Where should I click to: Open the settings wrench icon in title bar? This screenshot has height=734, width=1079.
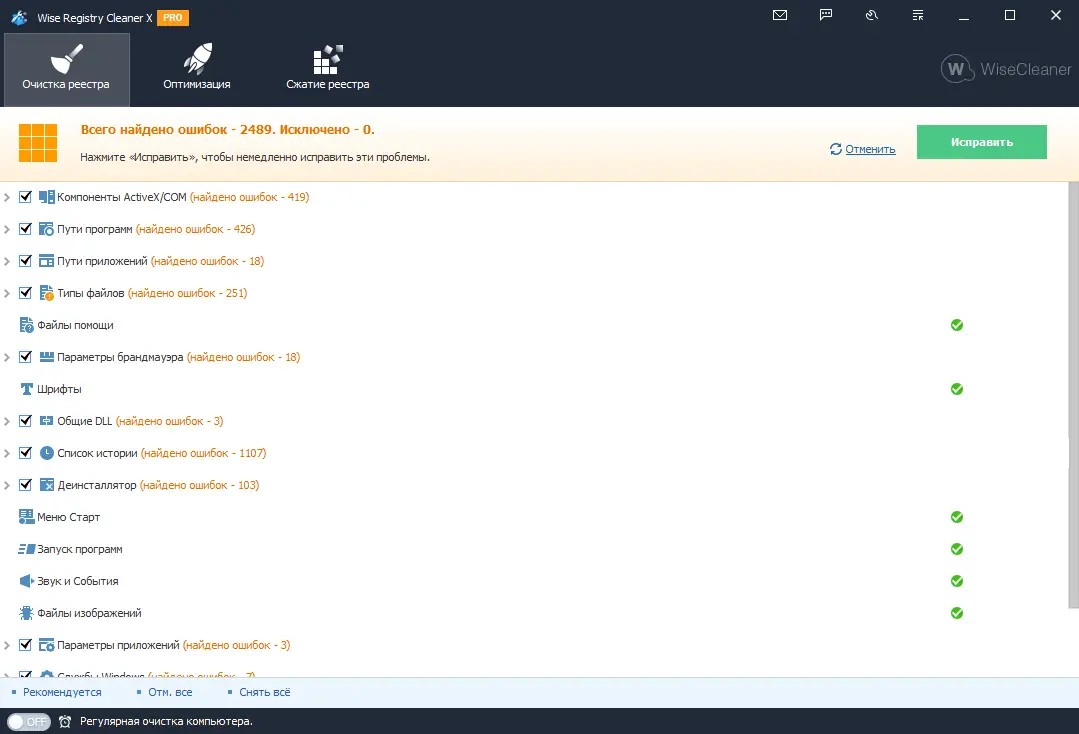coord(872,15)
